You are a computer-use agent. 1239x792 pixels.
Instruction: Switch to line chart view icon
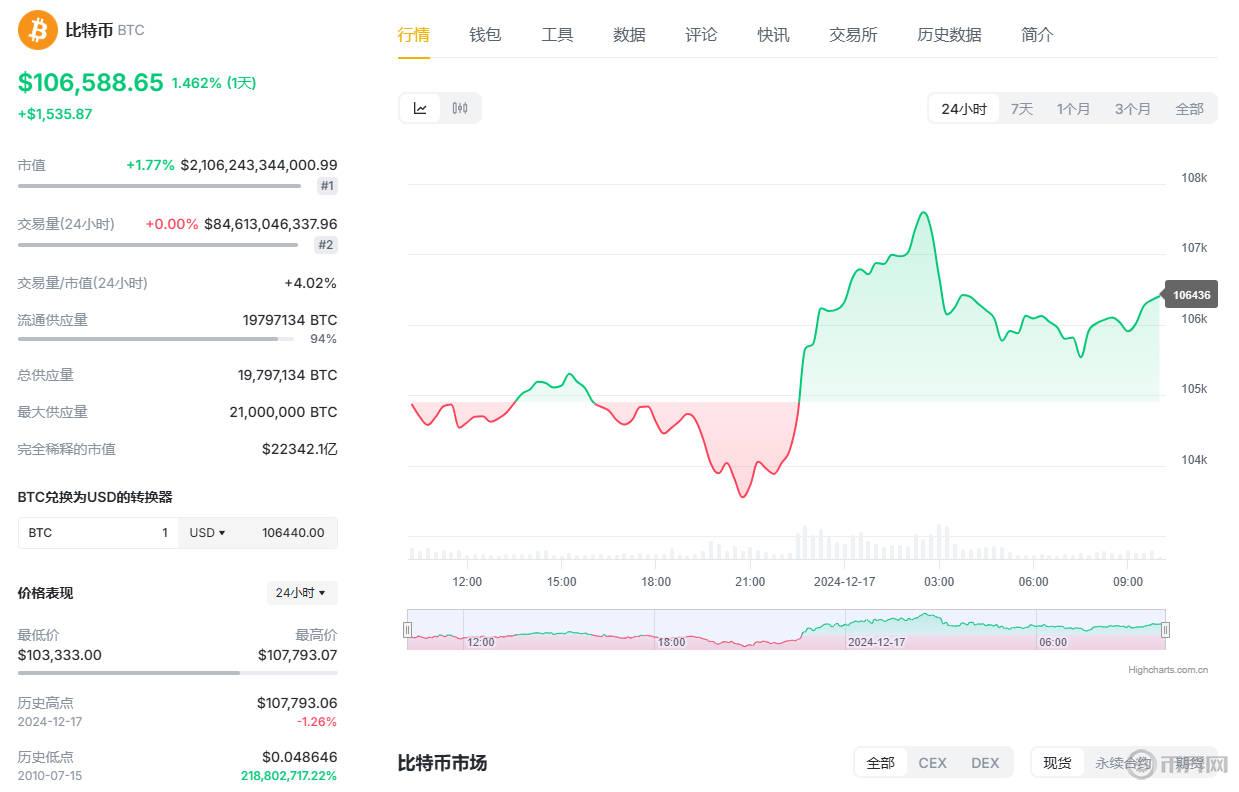pyautogui.click(x=420, y=108)
